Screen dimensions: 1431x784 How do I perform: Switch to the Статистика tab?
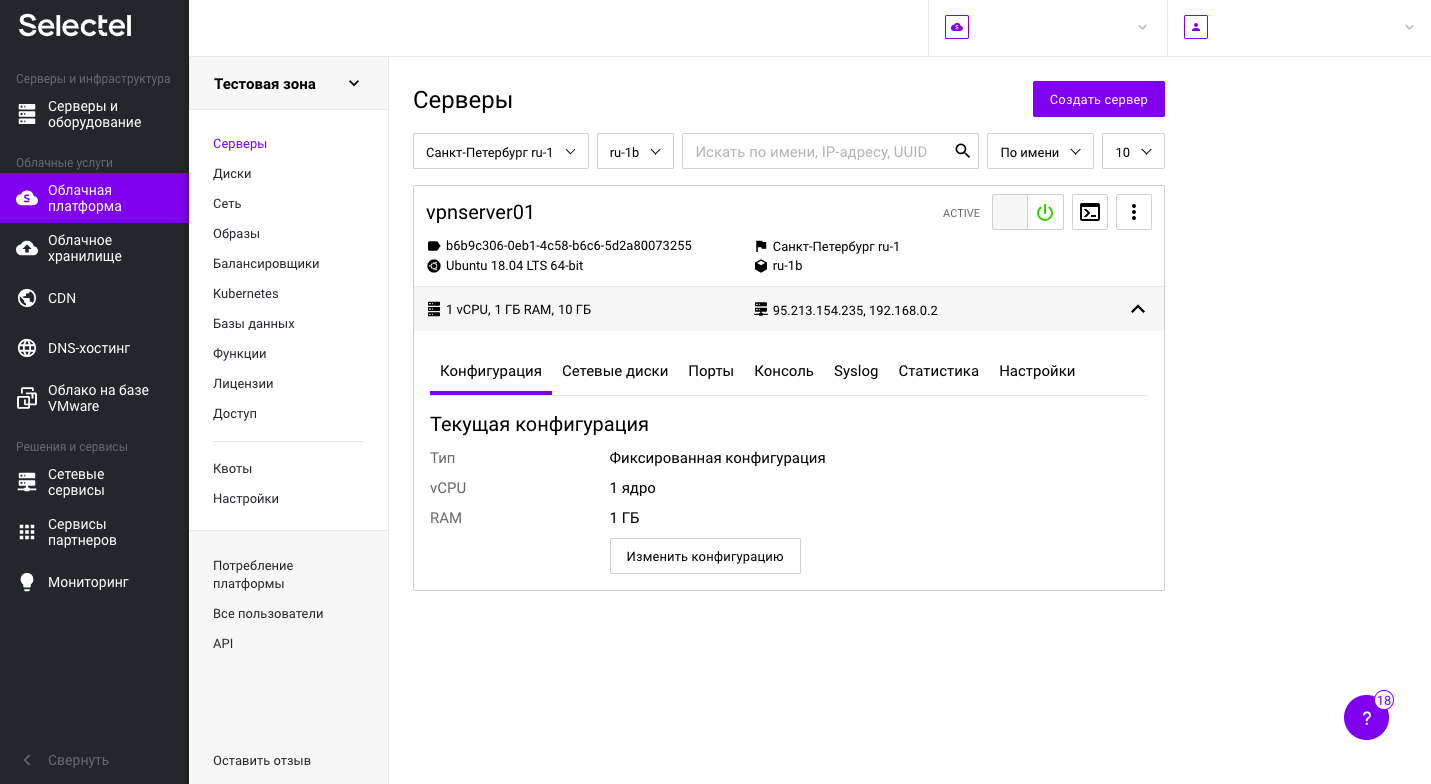[x=938, y=370]
